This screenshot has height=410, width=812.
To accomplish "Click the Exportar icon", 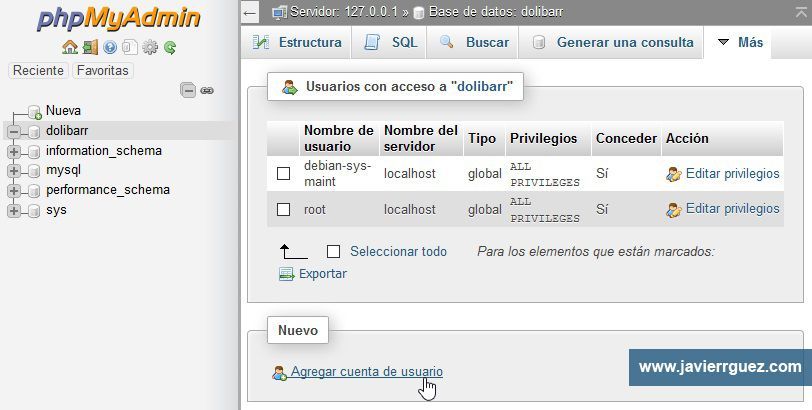I will coord(286,274).
